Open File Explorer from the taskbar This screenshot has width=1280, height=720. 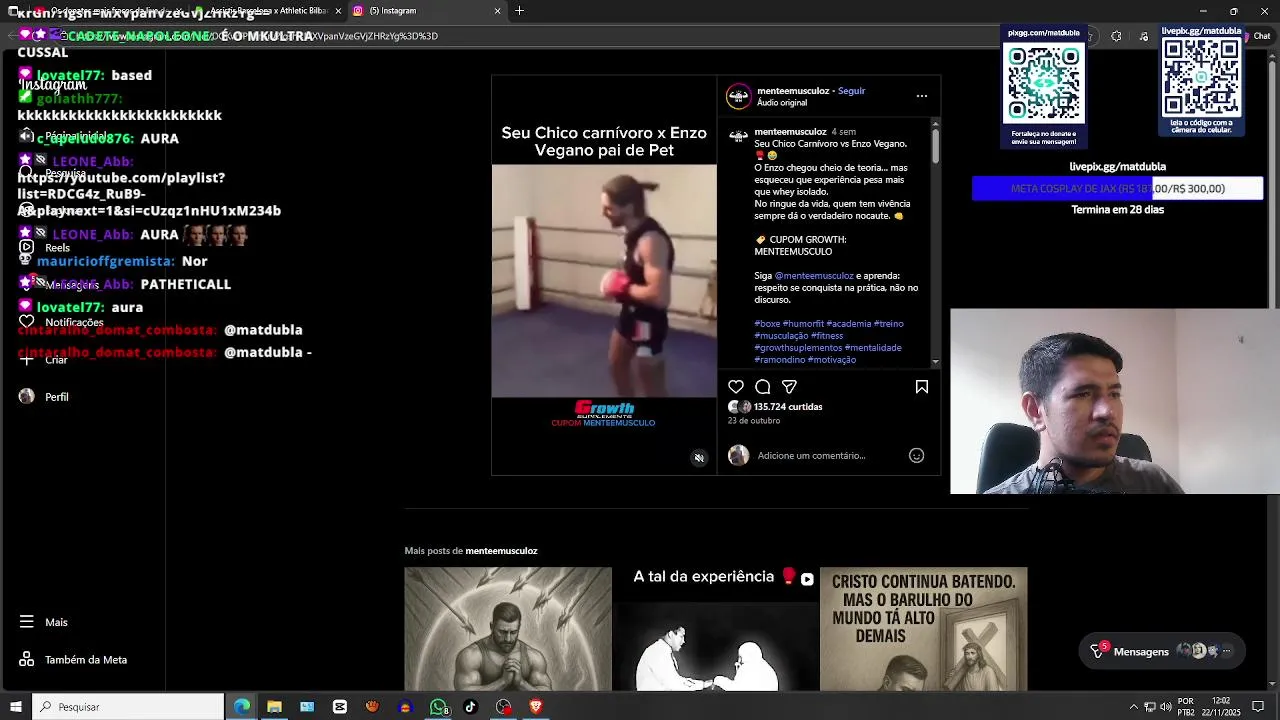[x=274, y=707]
